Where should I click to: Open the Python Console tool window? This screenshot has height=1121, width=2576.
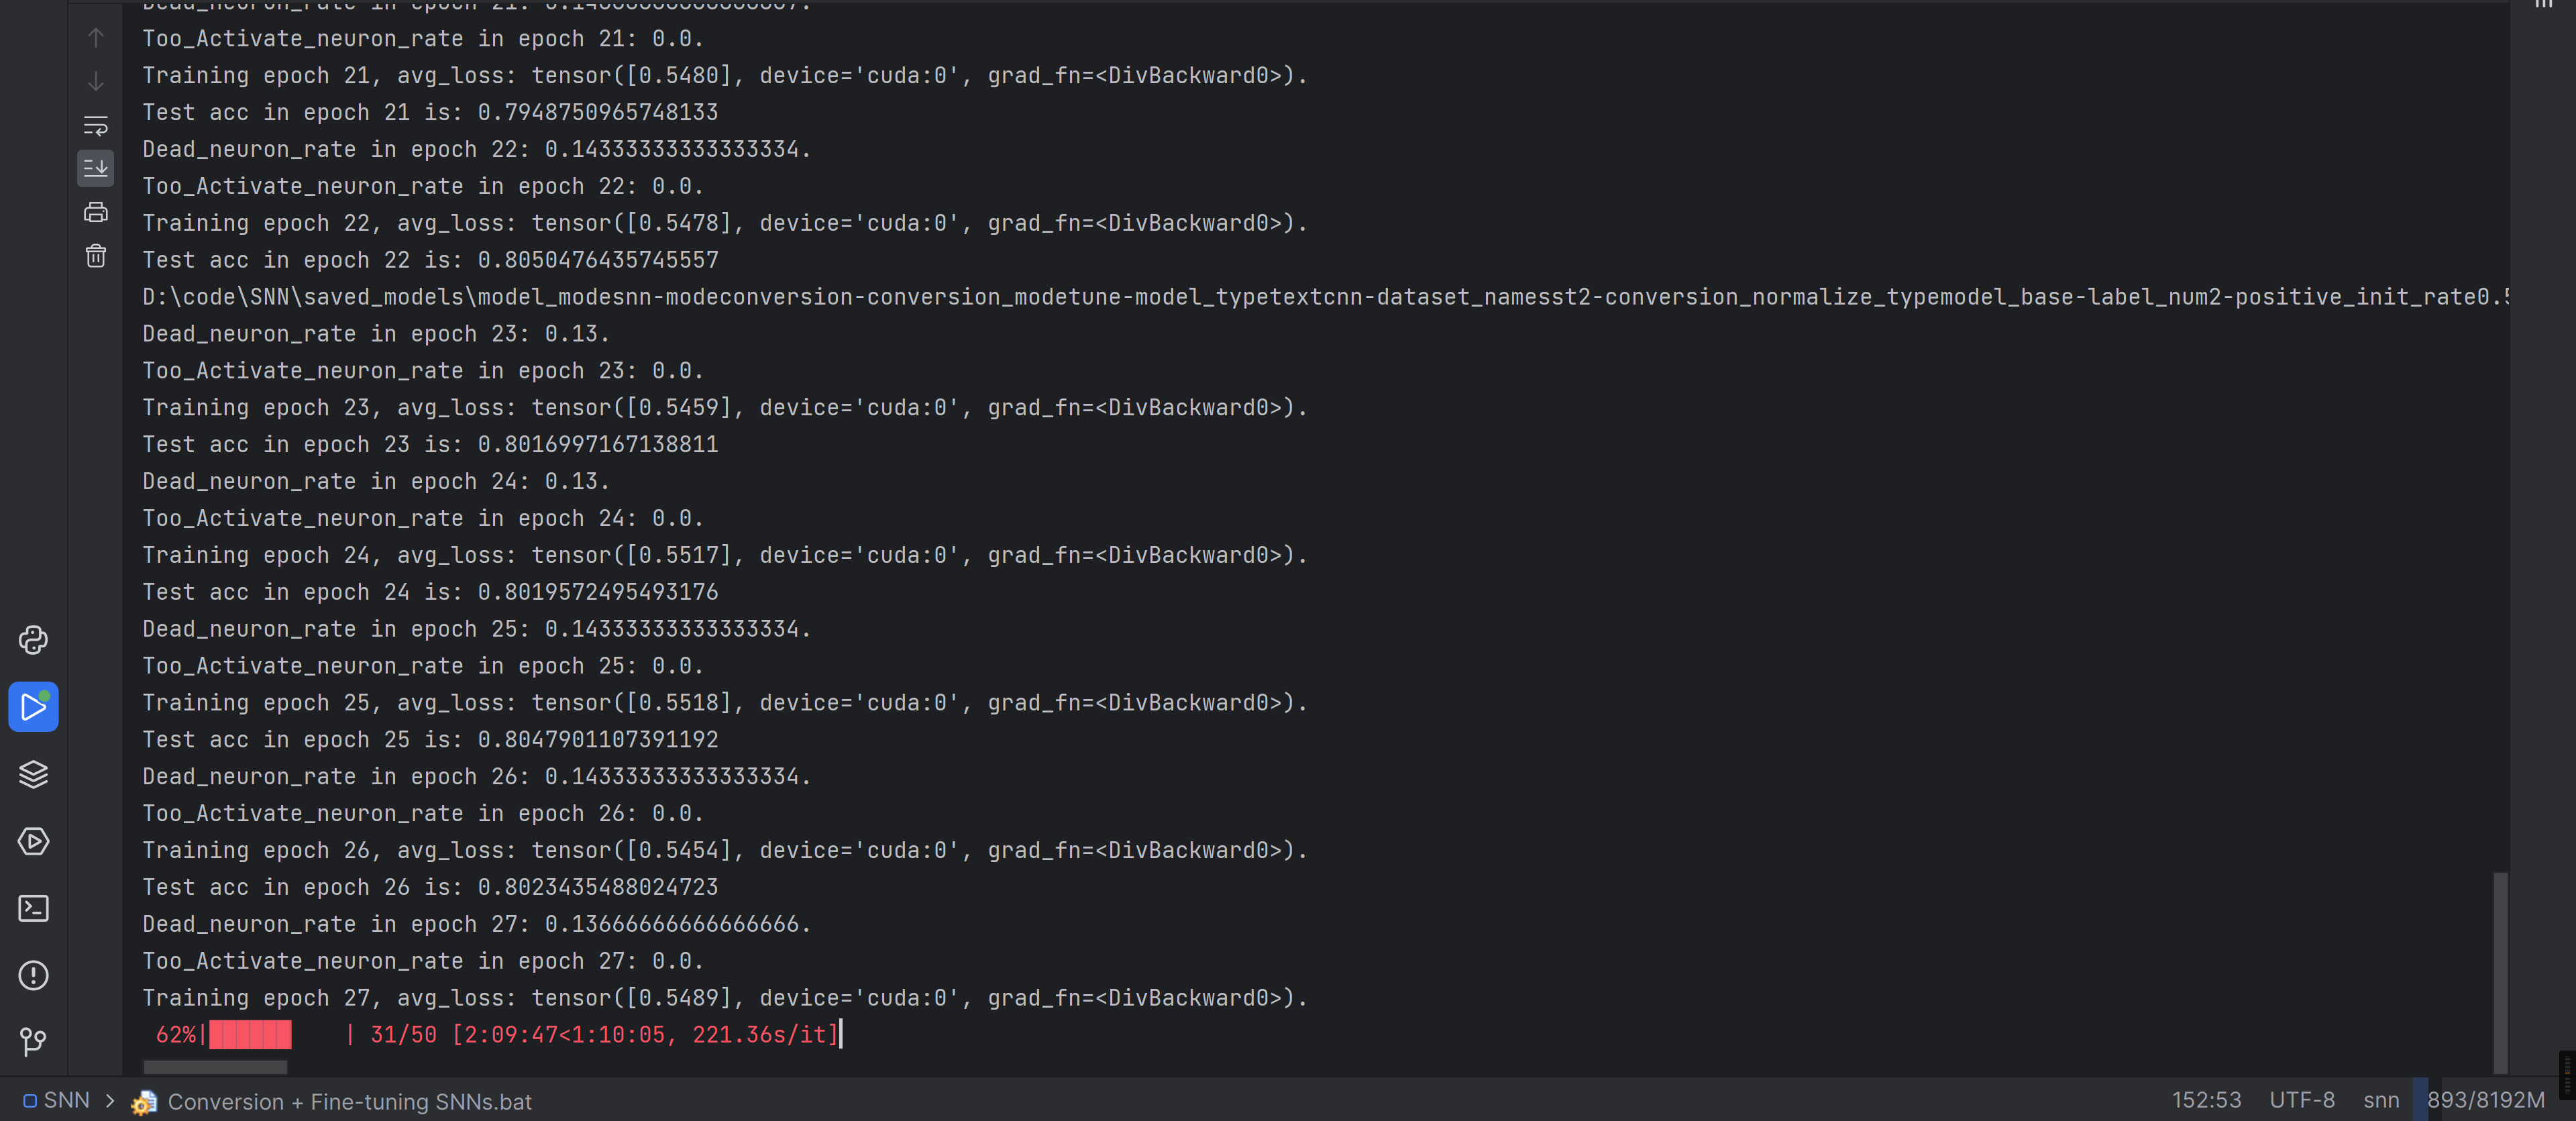click(x=33, y=640)
